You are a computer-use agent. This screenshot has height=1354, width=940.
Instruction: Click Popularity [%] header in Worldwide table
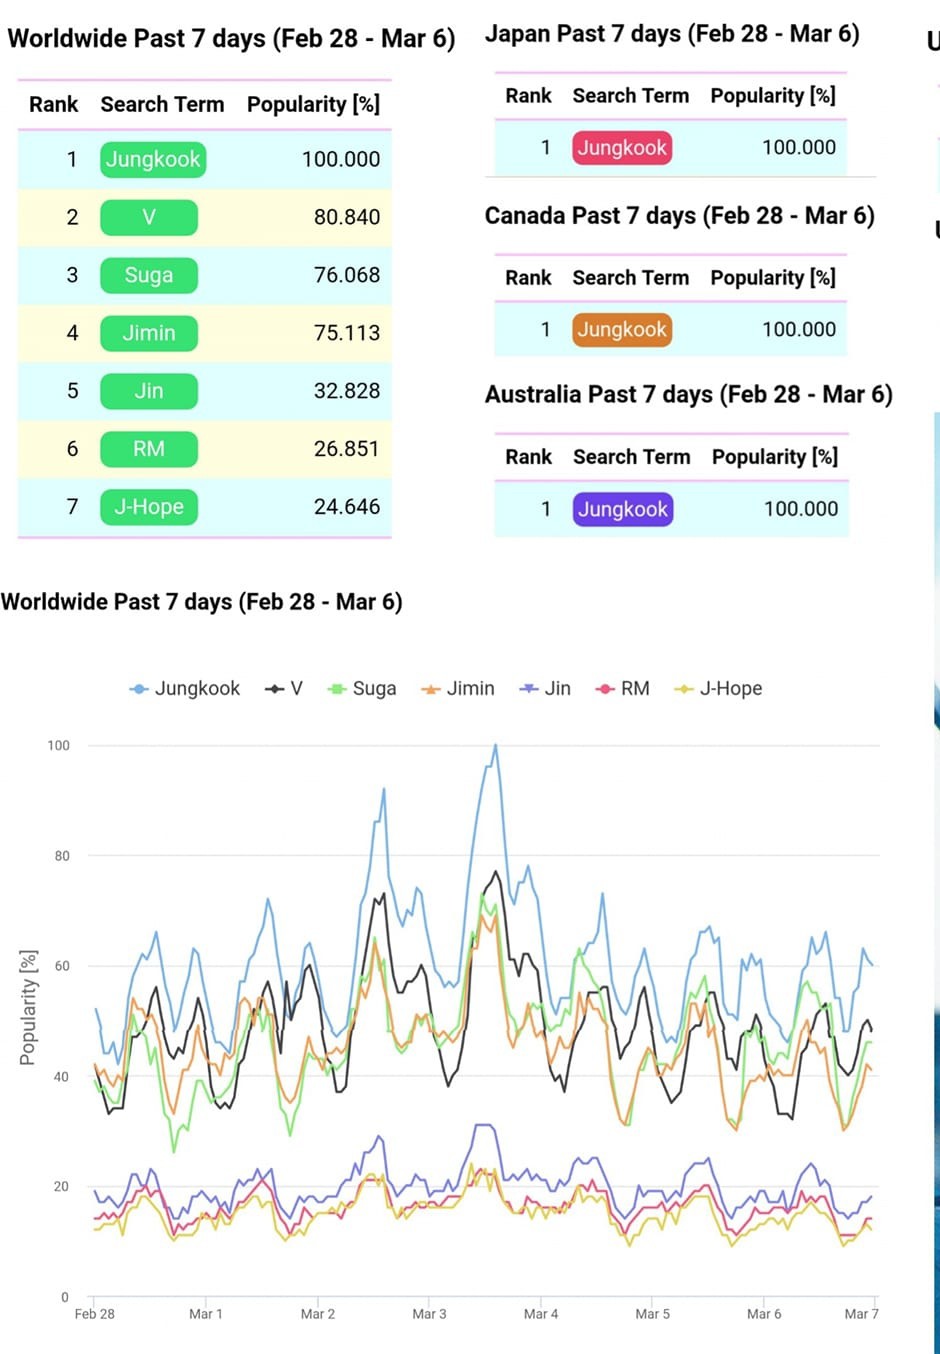pyautogui.click(x=313, y=104)
